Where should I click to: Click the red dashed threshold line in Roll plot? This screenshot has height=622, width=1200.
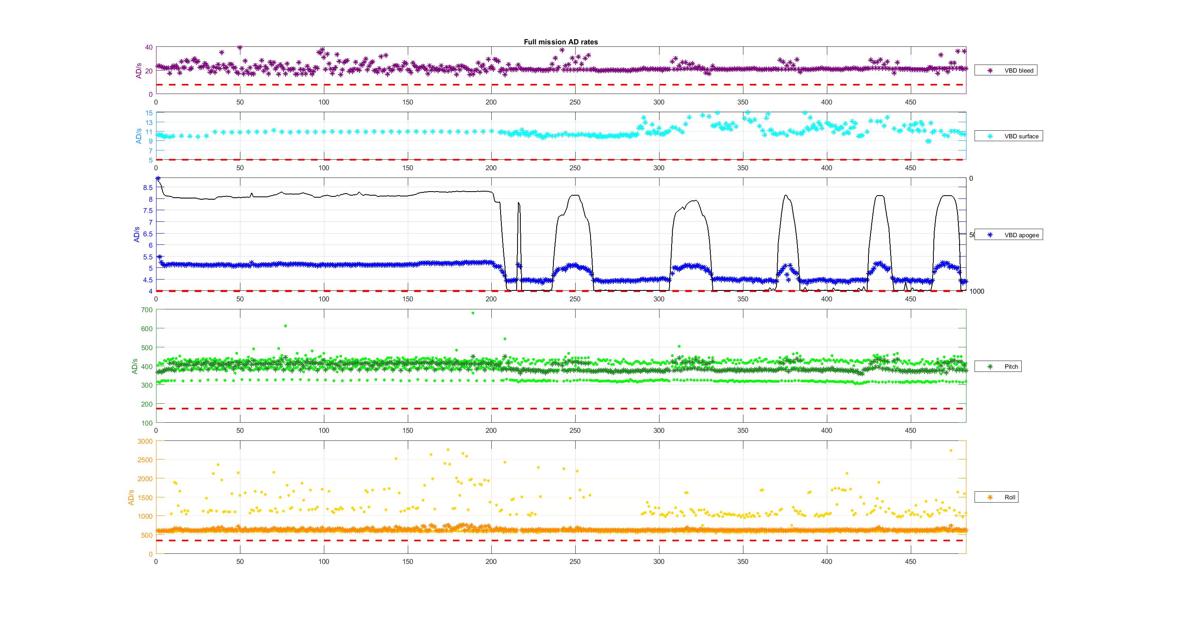pyautogui.click(x=561, y=540)
